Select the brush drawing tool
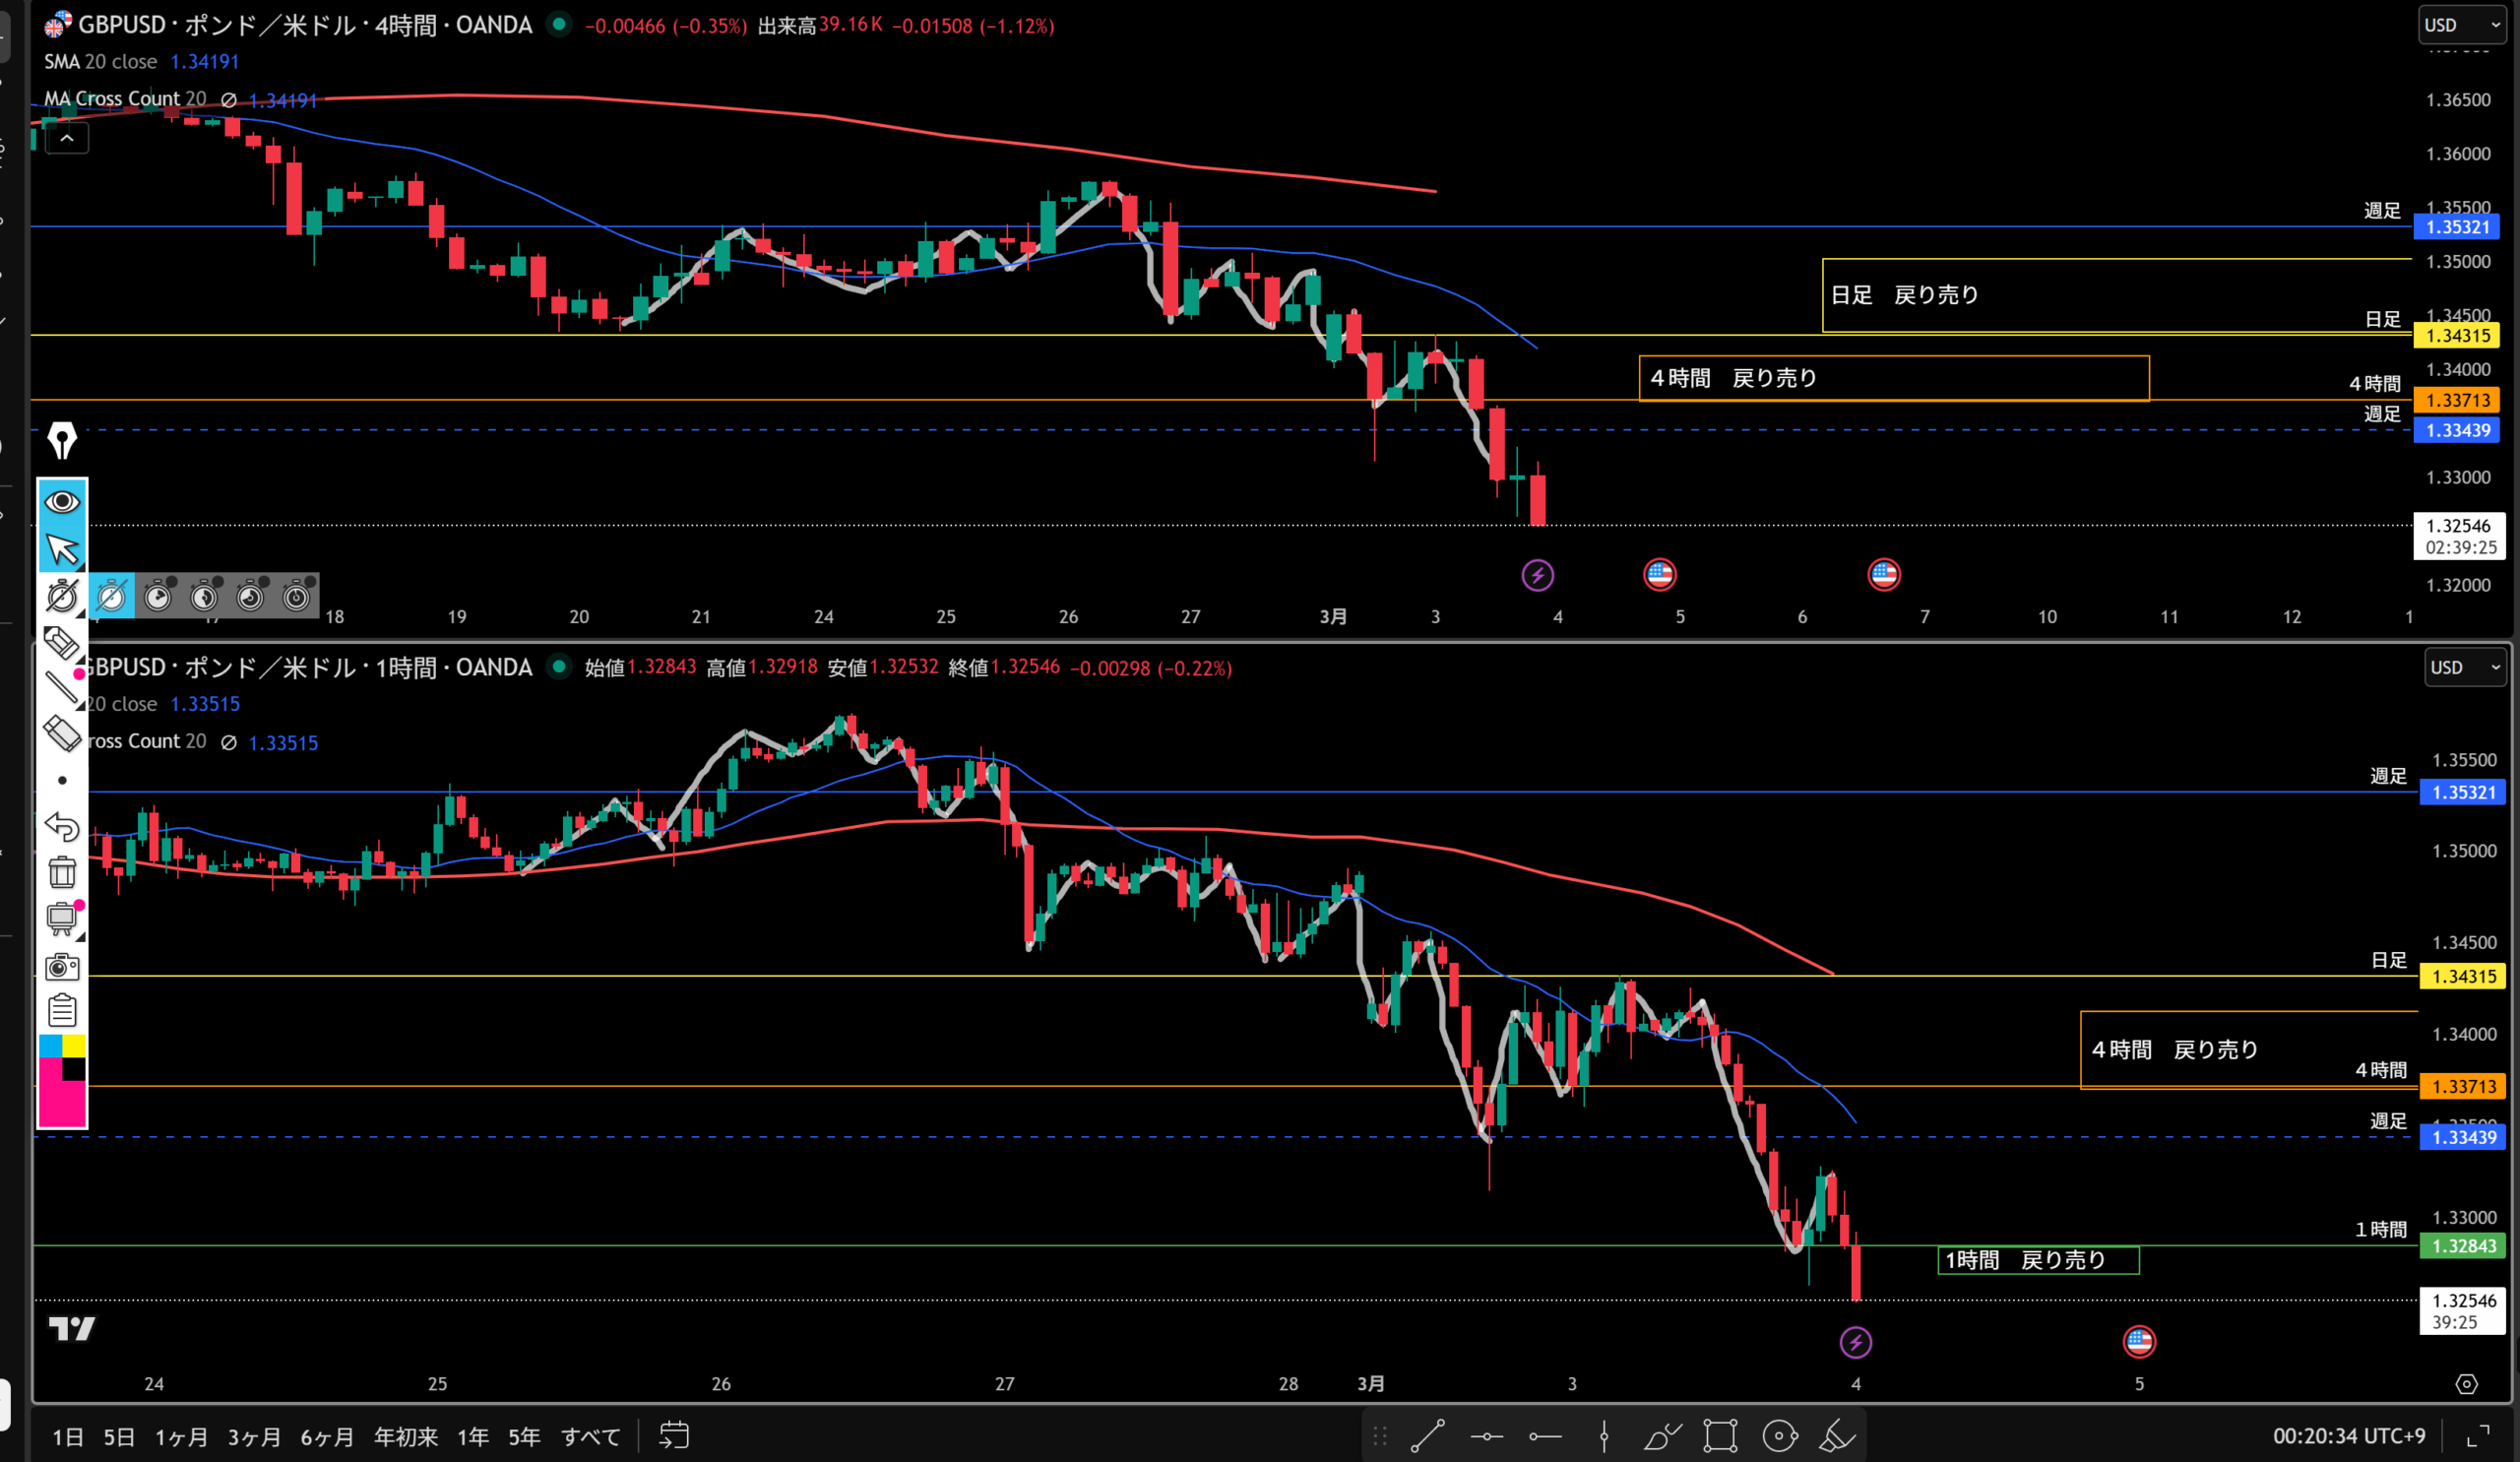This screenshot has height=1462, width=2520. click(x=1662, y=1436)
